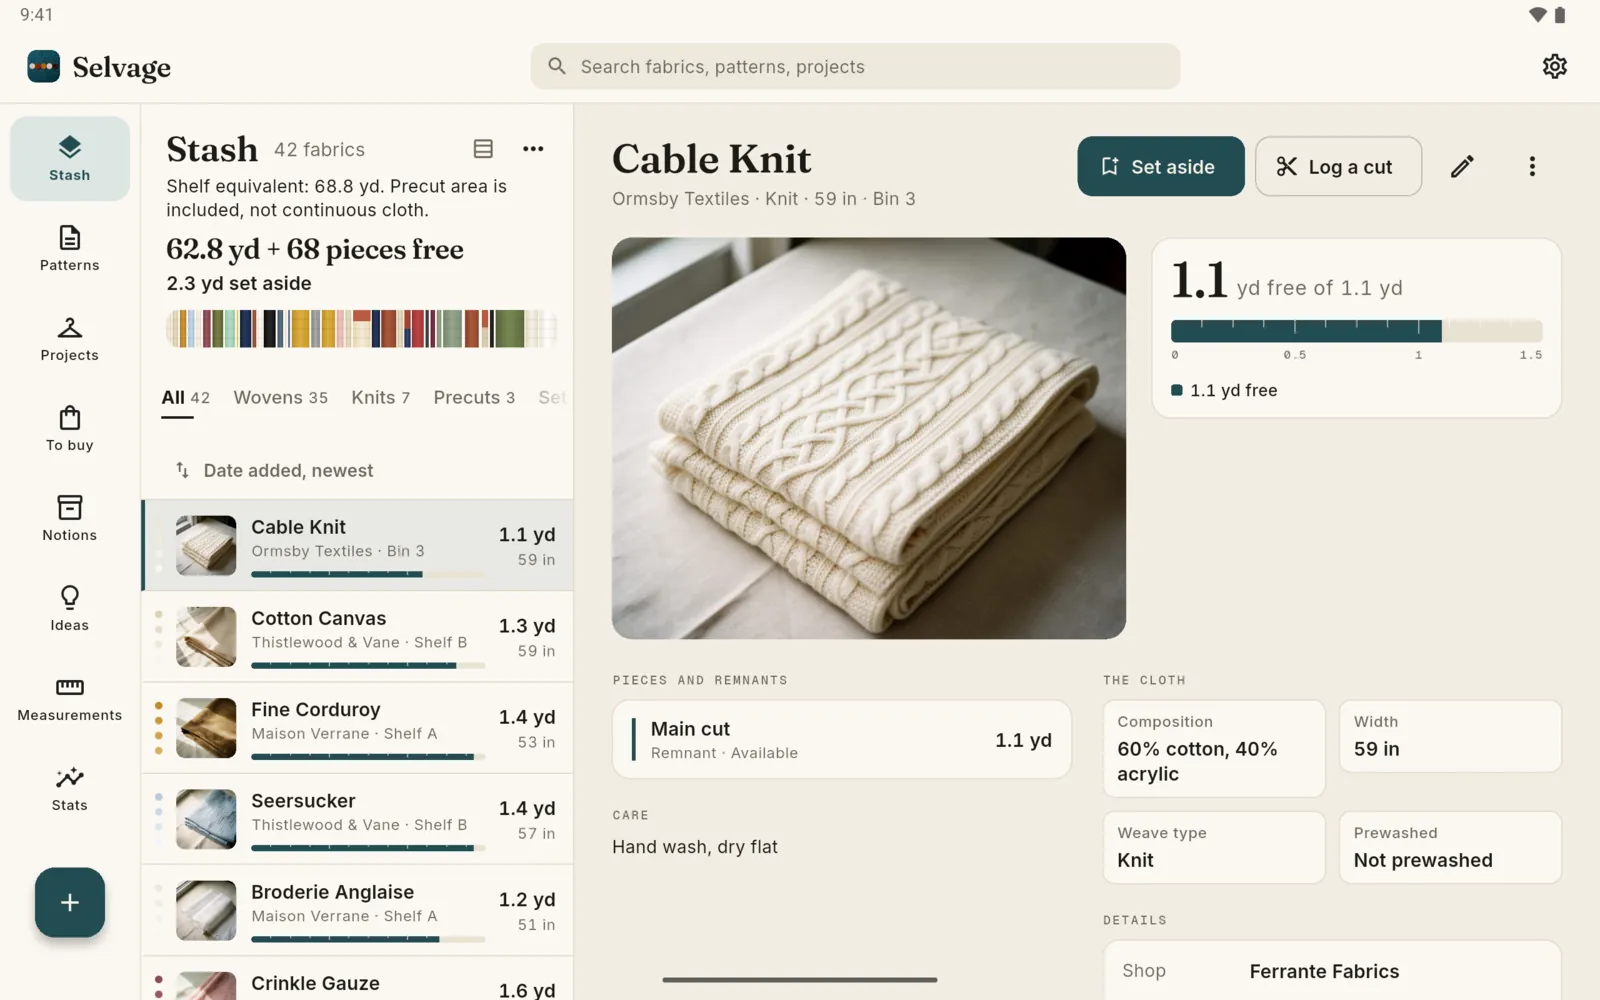Screen dimensions: 1600x1000
Task: Click the battery status icon
Action: tap(1560, 15)
